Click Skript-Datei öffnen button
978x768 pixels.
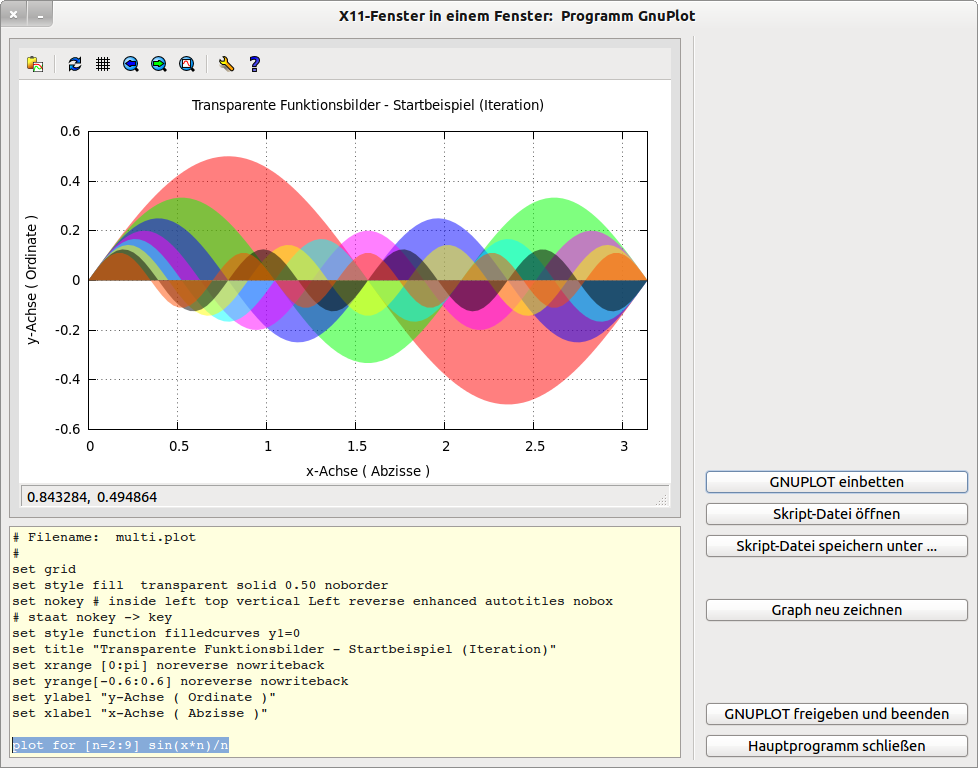coord(836,514)
